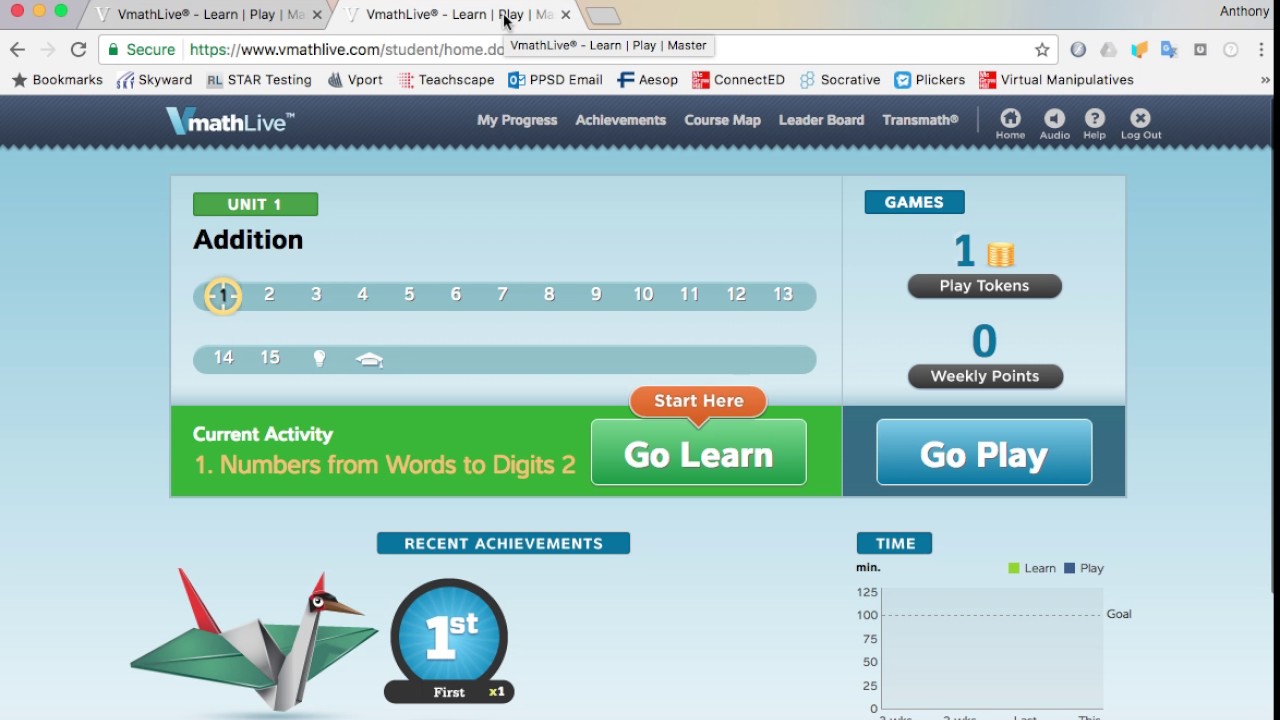The image size is (1280, 720).
Task: Select activity 2 in the progress bar
Action: (269, 294)
